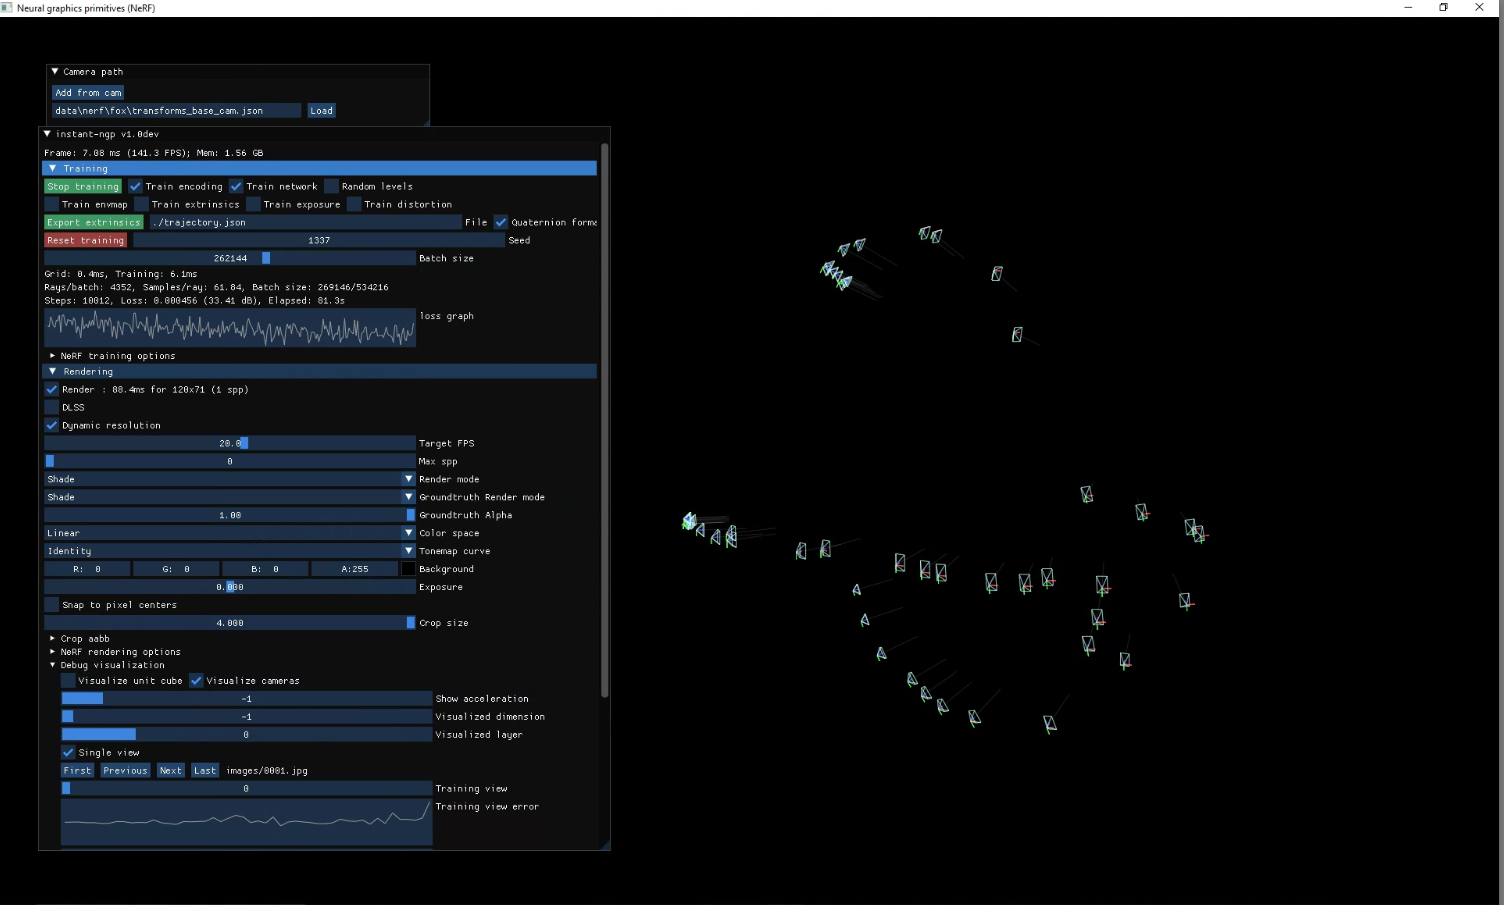Disable the Train encoding checkbox
This screenshot has height=905, width=1504.
click(136, 186)
